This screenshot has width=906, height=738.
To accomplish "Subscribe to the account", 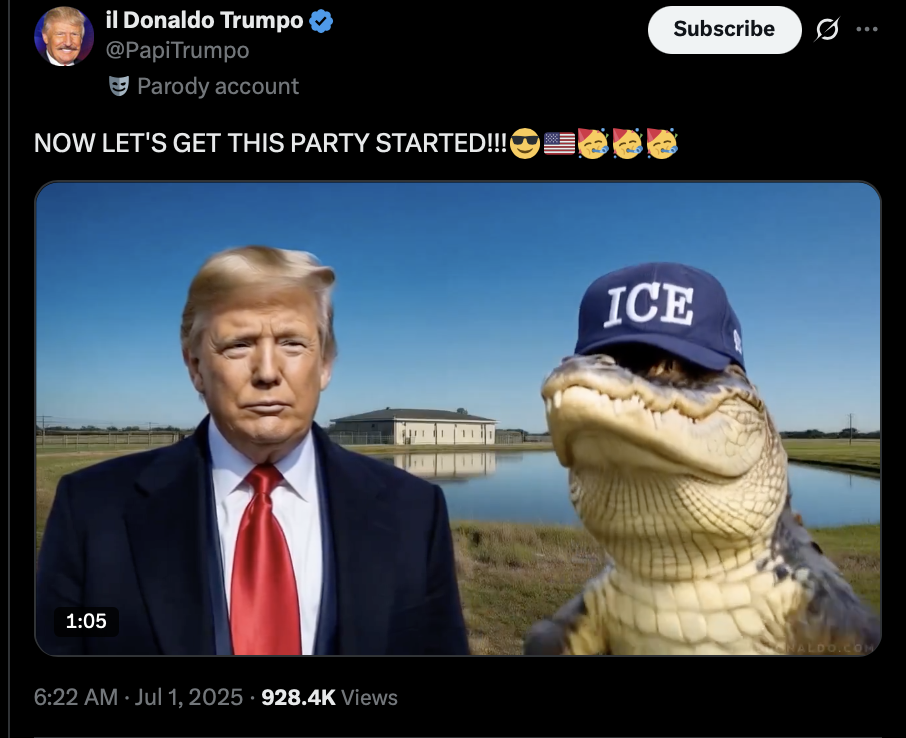I will [x=725, y=29].
